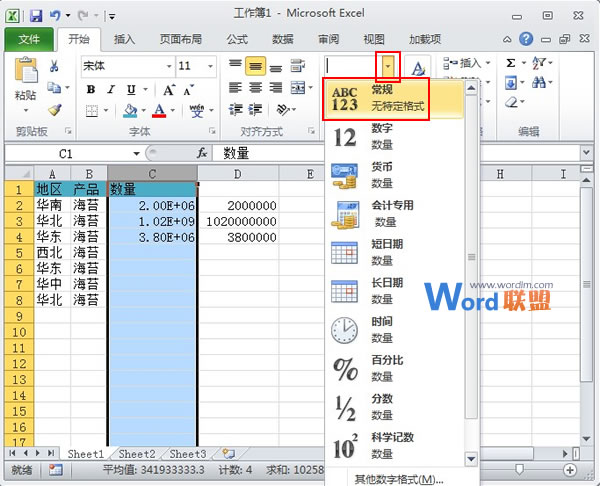The image size is (600, 486).
Task: Click the fx insert function icon
Action: click(x=202, y=153)
